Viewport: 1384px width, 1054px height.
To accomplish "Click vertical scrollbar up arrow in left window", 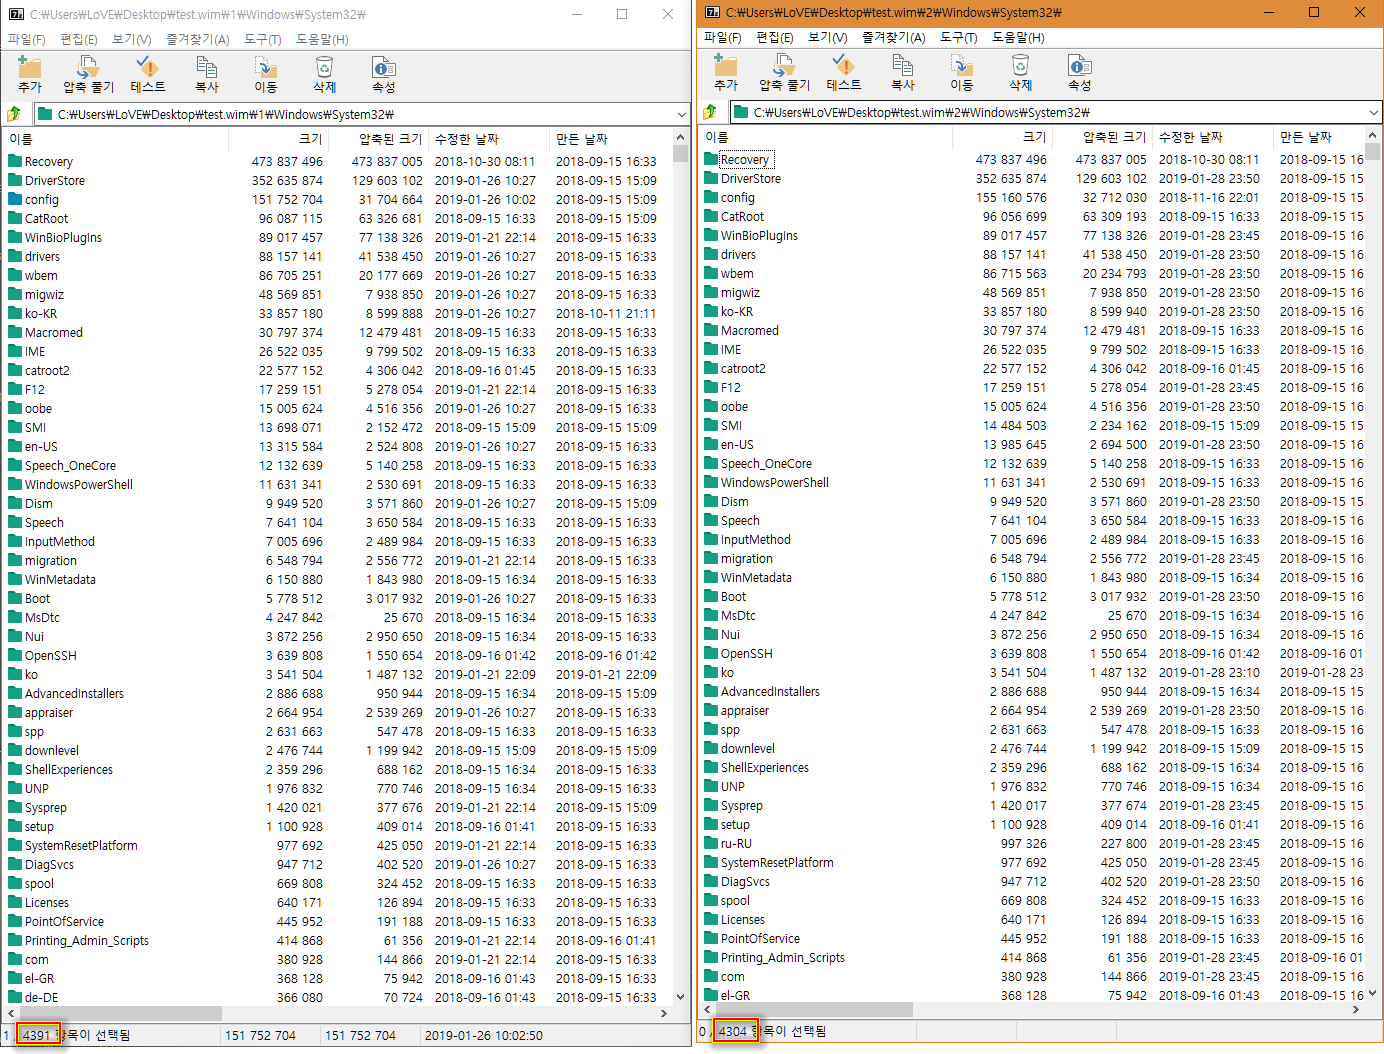I will (680, 137).
